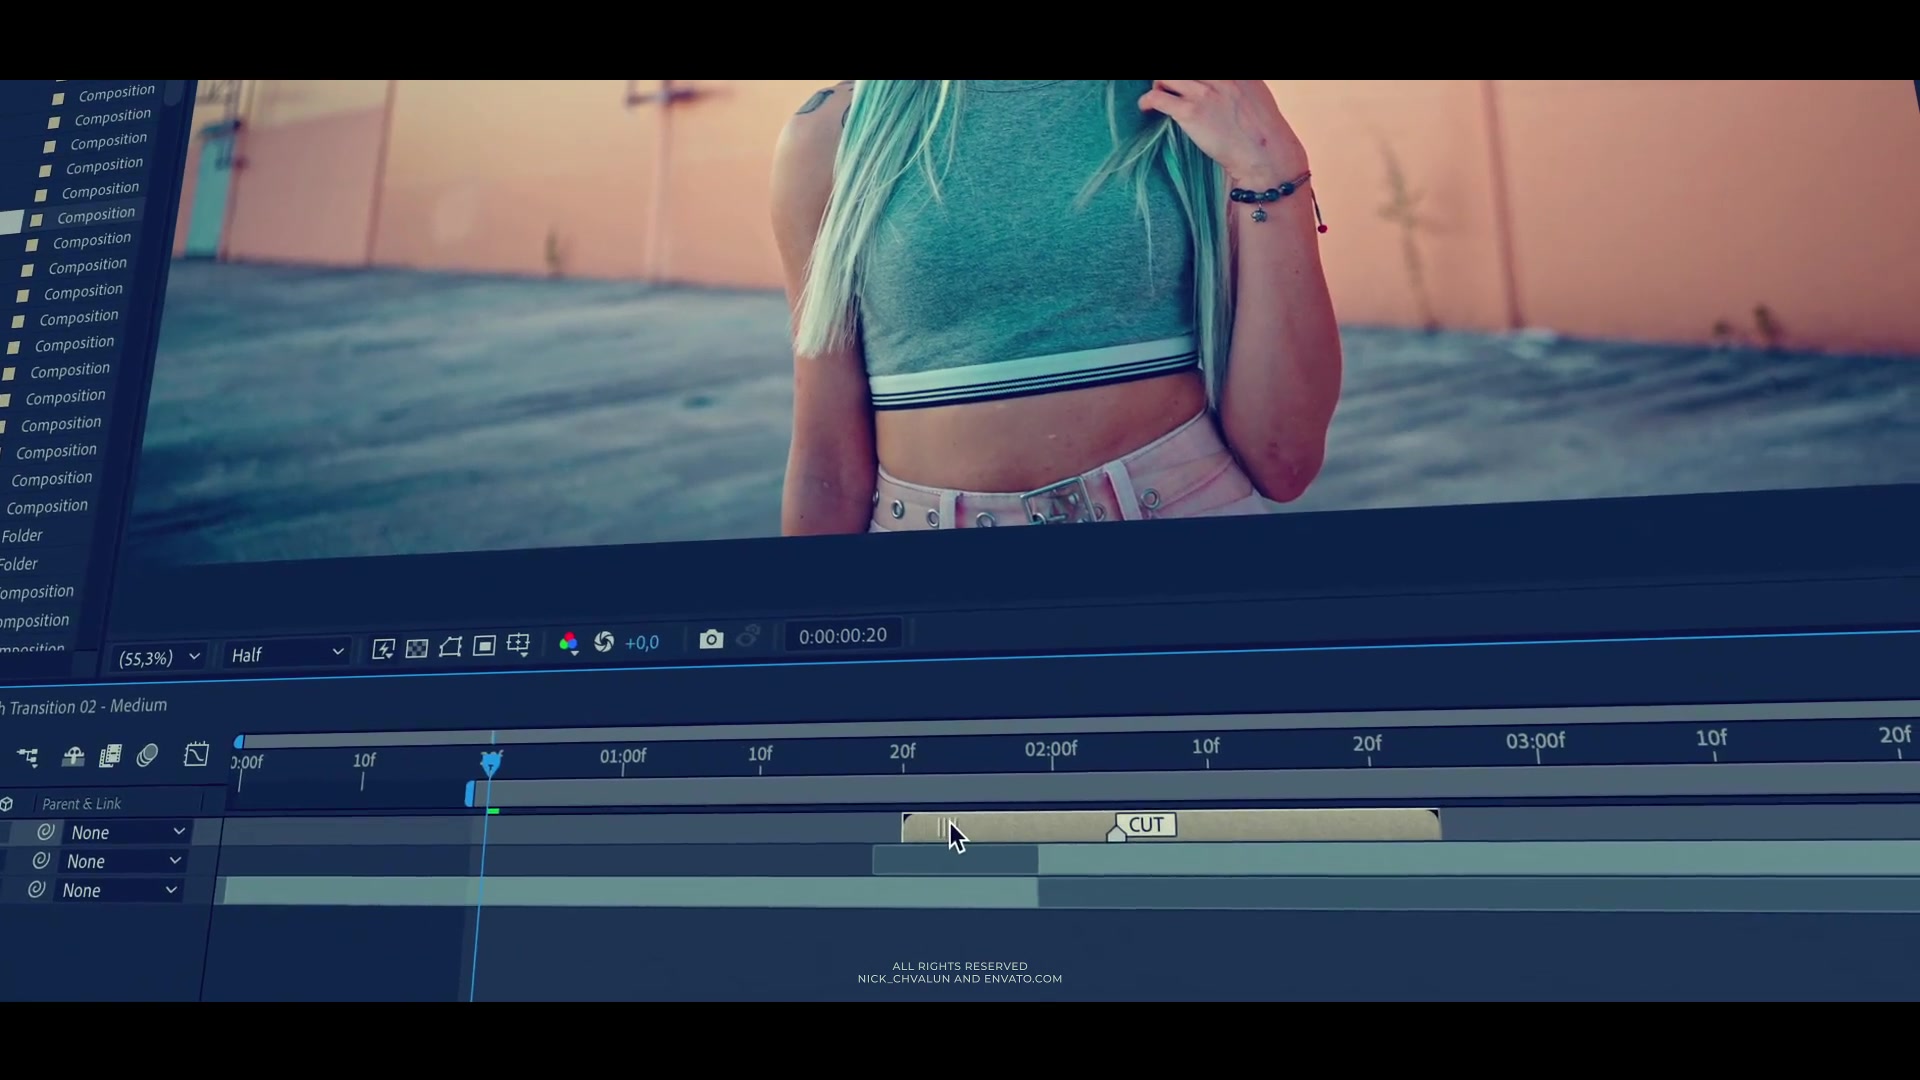Screen dimensions: 1920x1080
Task: Click the Parent & Link column header
Action: coord(81,804)
